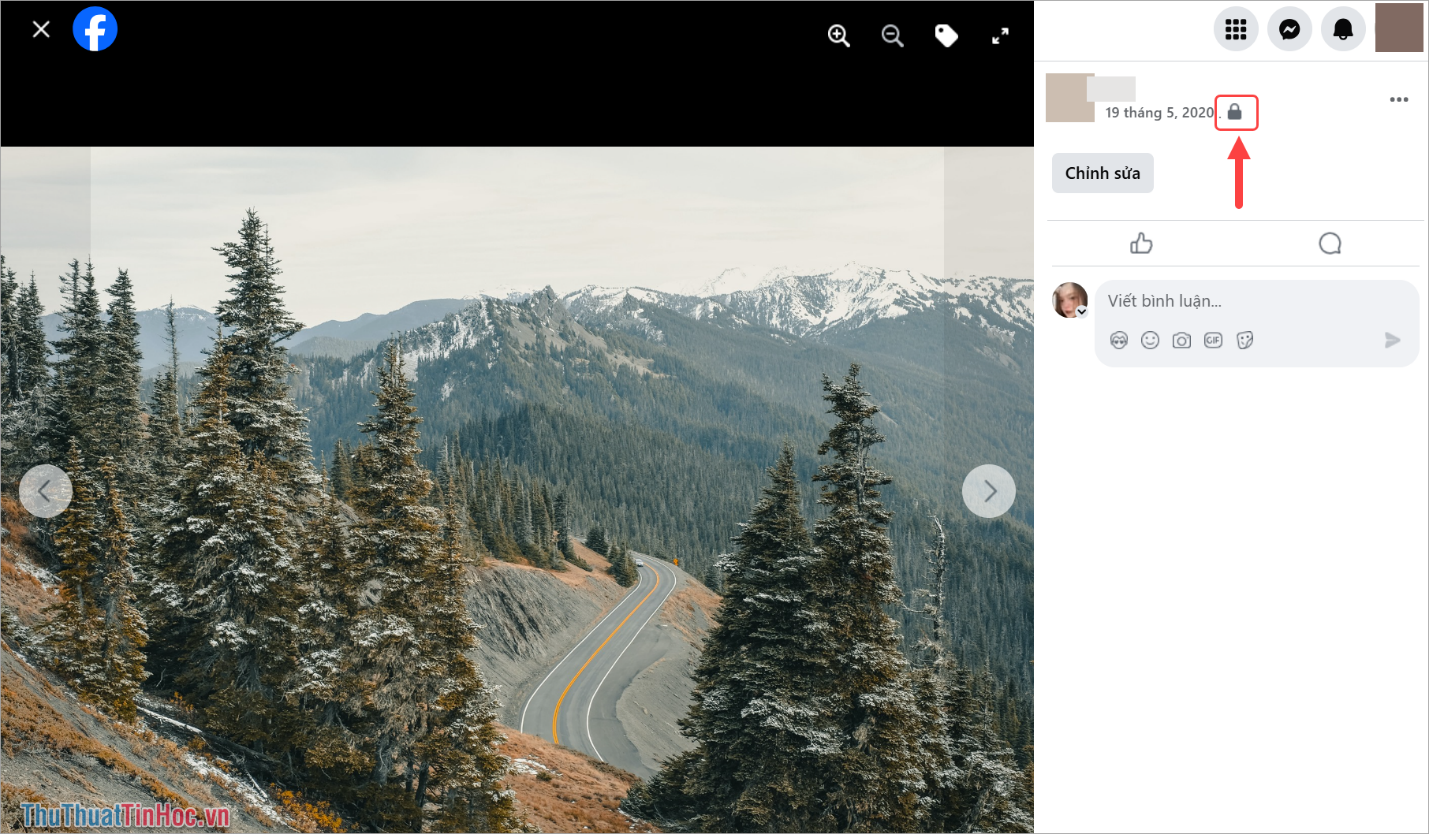
Task: Insert an emoji in the comment
Action: pyautogui.click(x=1150, y=340)
